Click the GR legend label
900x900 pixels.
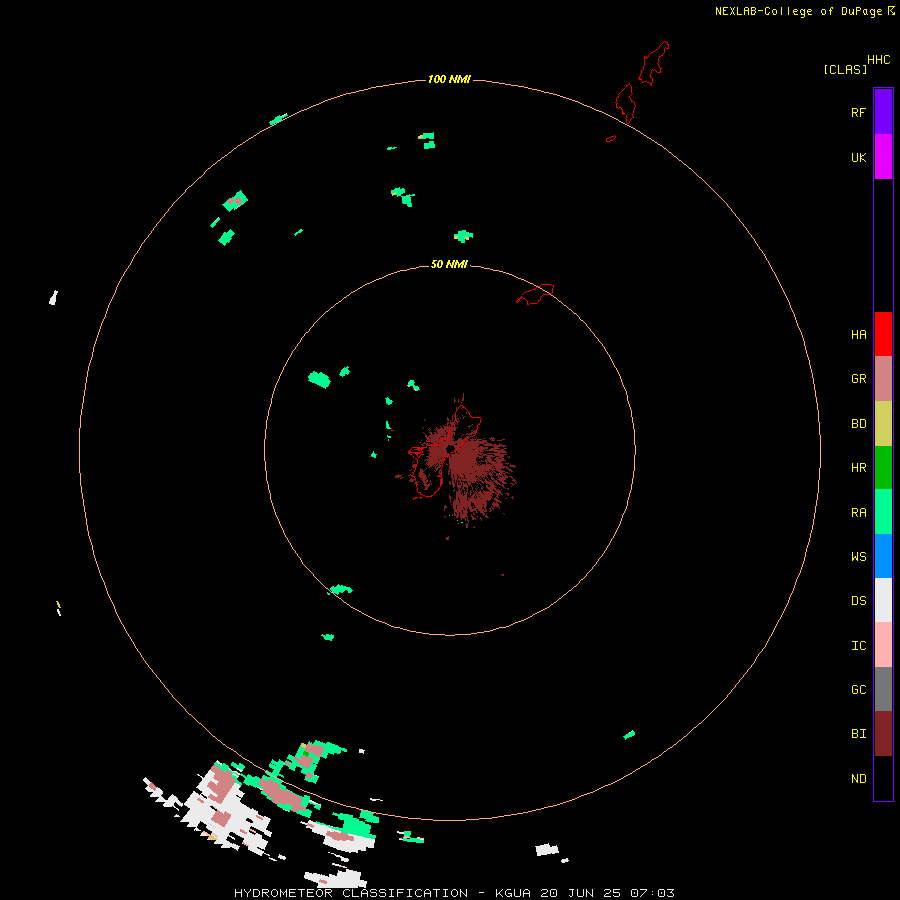[x=858, y=379]
